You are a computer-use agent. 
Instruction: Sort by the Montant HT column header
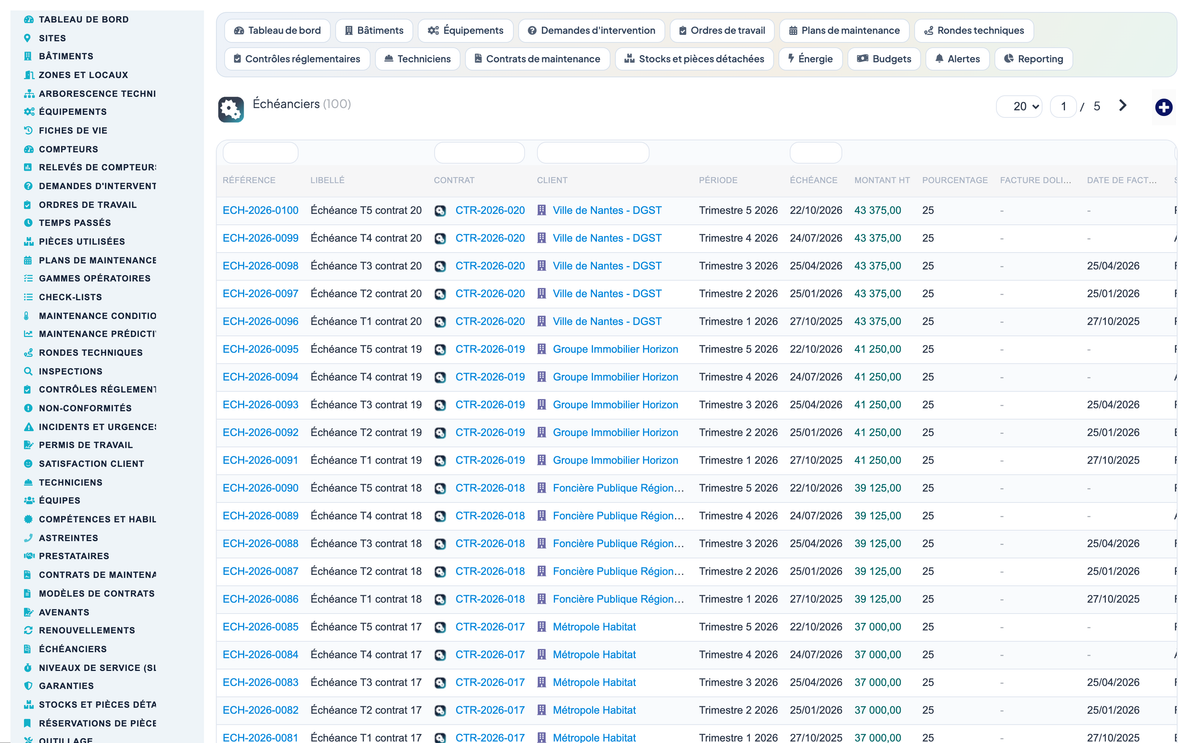(x=882, y=181)
